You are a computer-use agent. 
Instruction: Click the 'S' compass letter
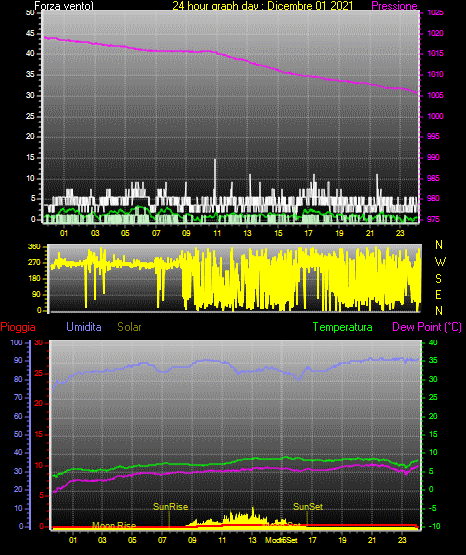(438, 279)
